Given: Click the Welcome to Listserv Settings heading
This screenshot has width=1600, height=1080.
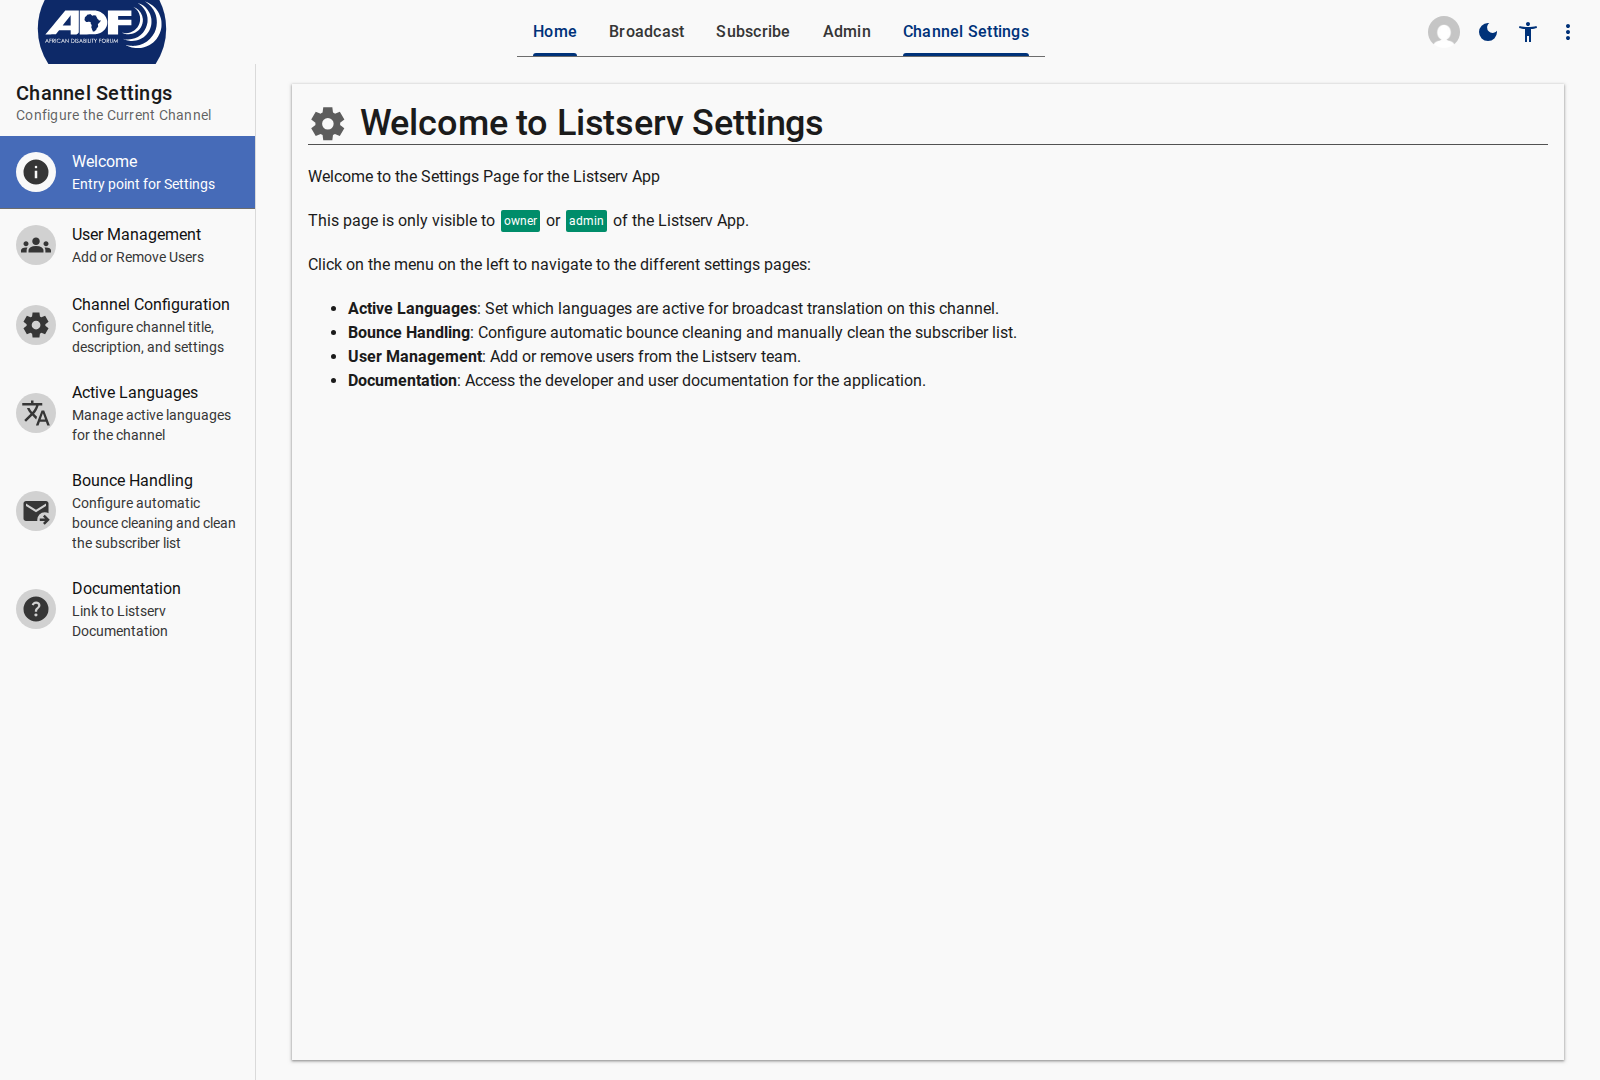Looking at the screenshot, I should pos(592,123).
